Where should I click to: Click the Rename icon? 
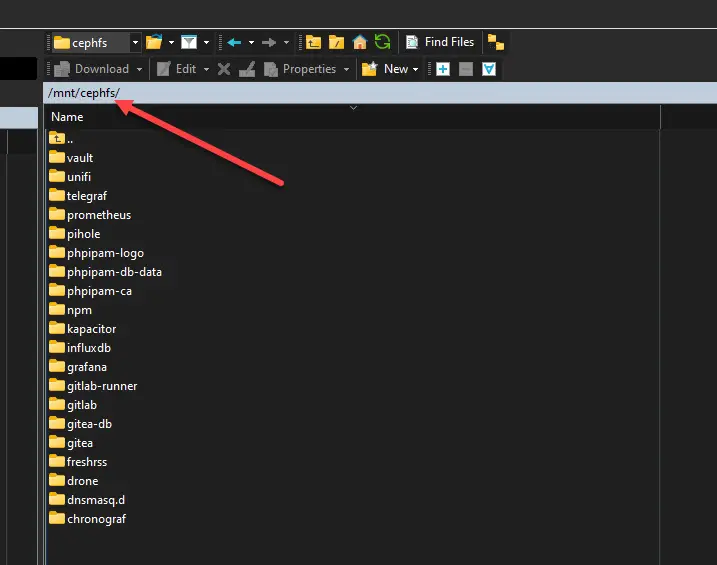tap(247, 69)
